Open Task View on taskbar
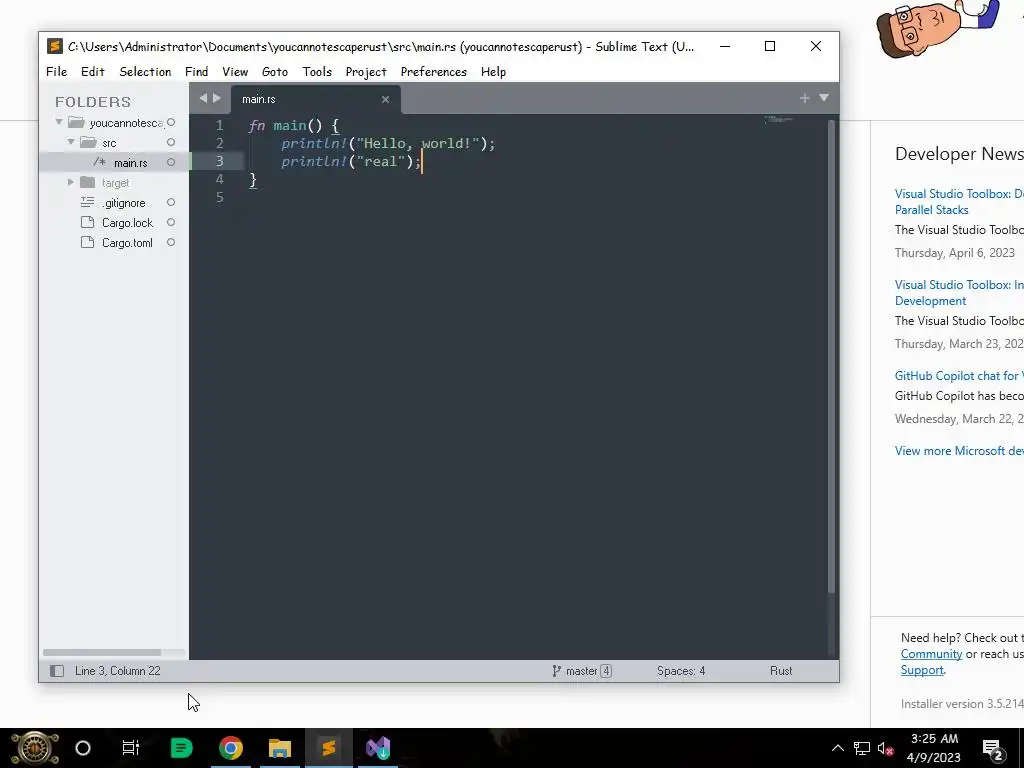 [131, 748]
